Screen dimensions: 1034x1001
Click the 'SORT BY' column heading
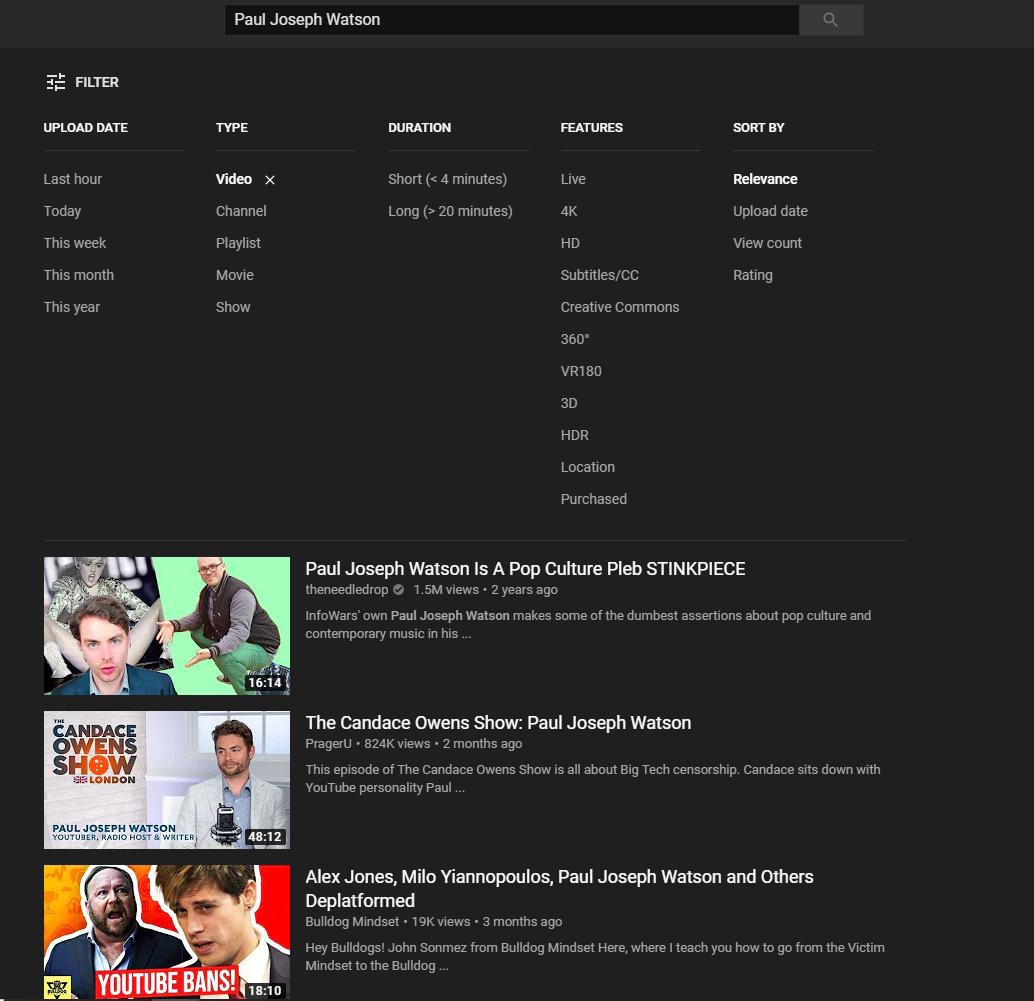pyautogui.click(x=758, y=127)
